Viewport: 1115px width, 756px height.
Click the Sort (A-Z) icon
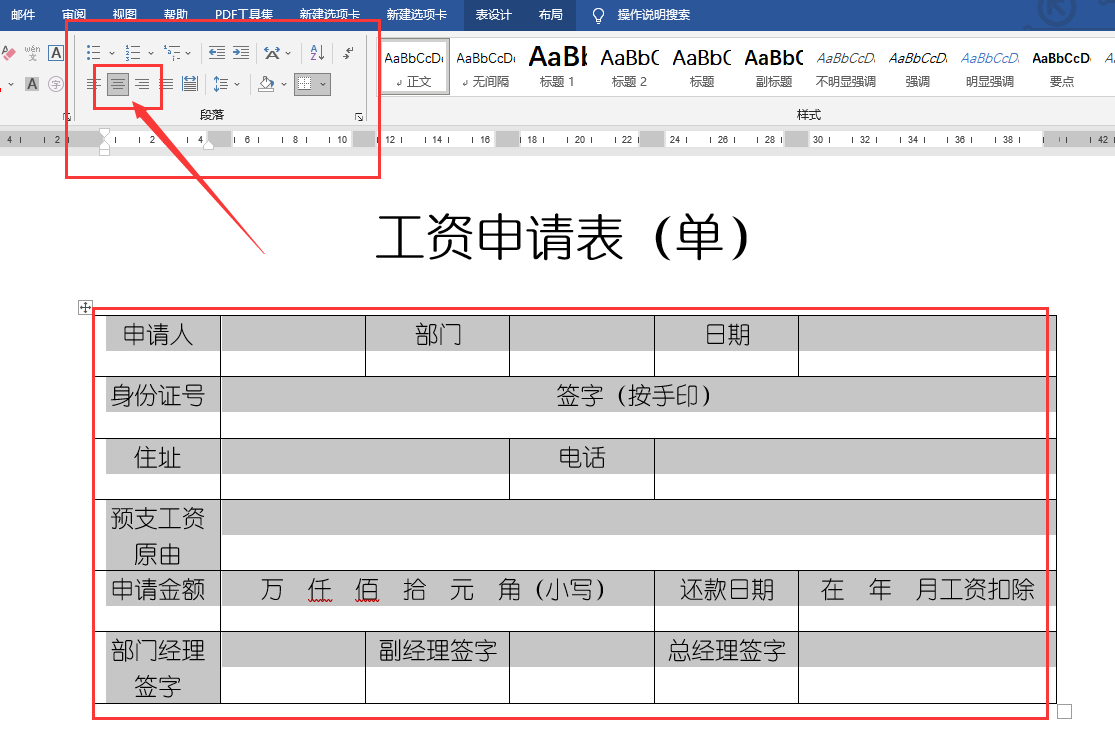316,52
